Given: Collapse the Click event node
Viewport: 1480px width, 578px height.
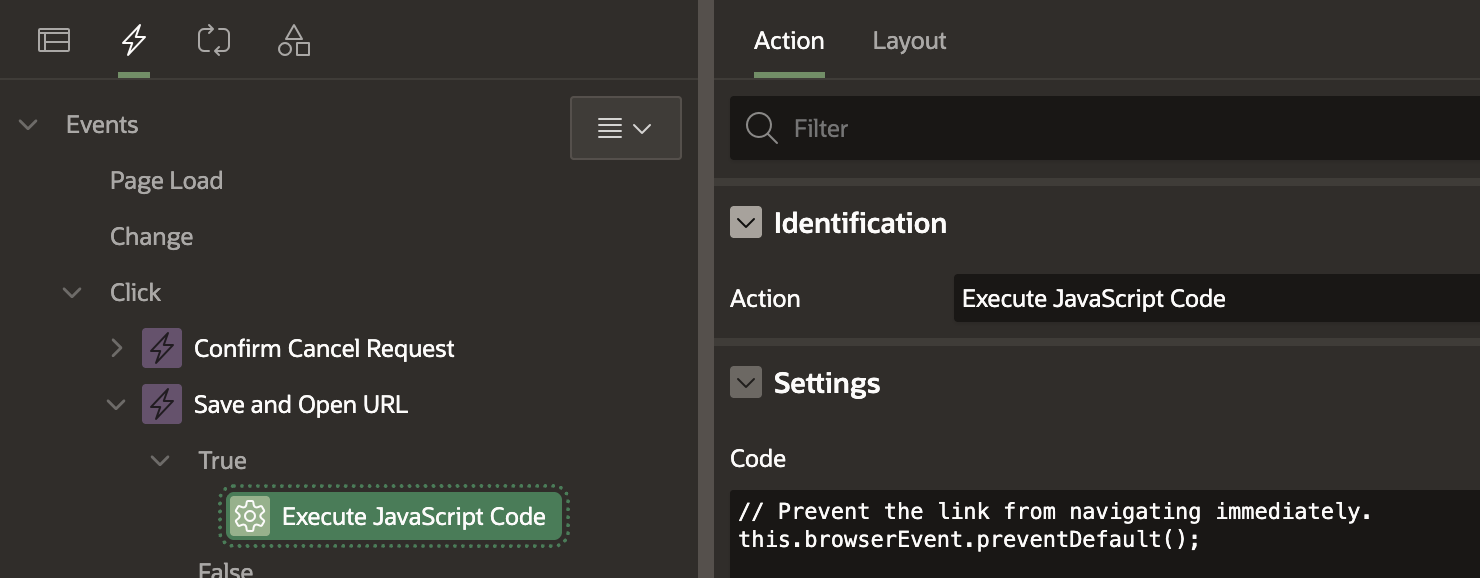Looking at the screenshot, I should pos(73,293).
